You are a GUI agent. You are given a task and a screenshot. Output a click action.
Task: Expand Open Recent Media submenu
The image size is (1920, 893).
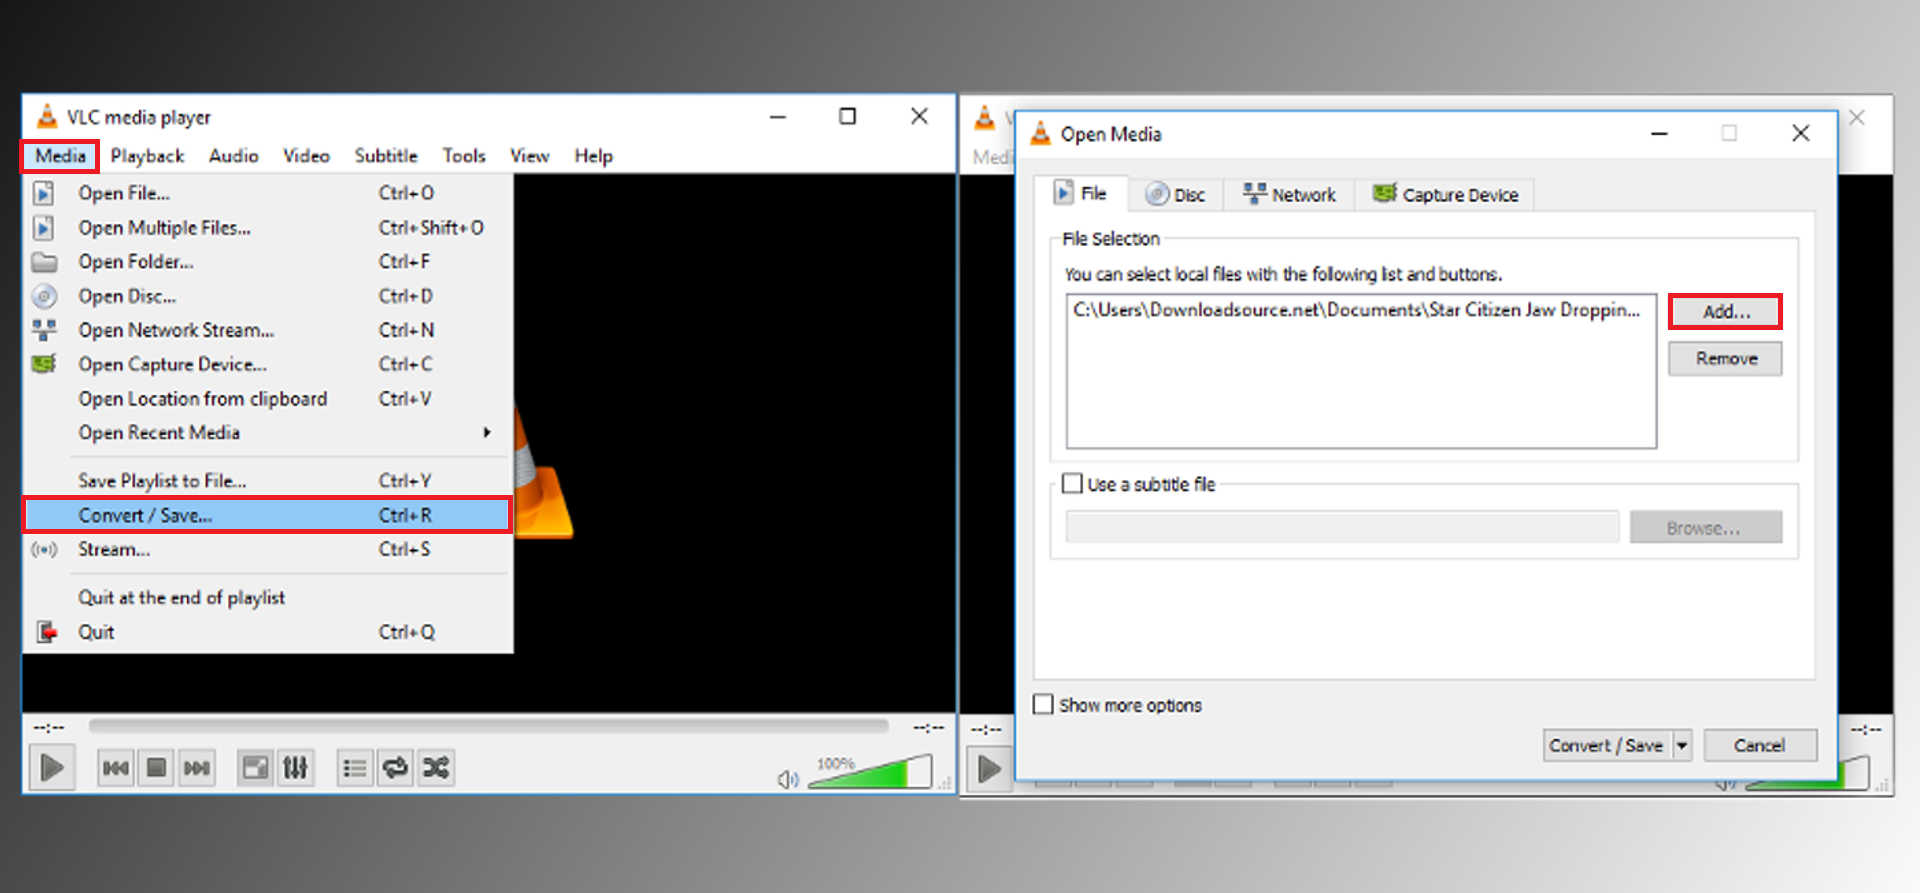268,433
